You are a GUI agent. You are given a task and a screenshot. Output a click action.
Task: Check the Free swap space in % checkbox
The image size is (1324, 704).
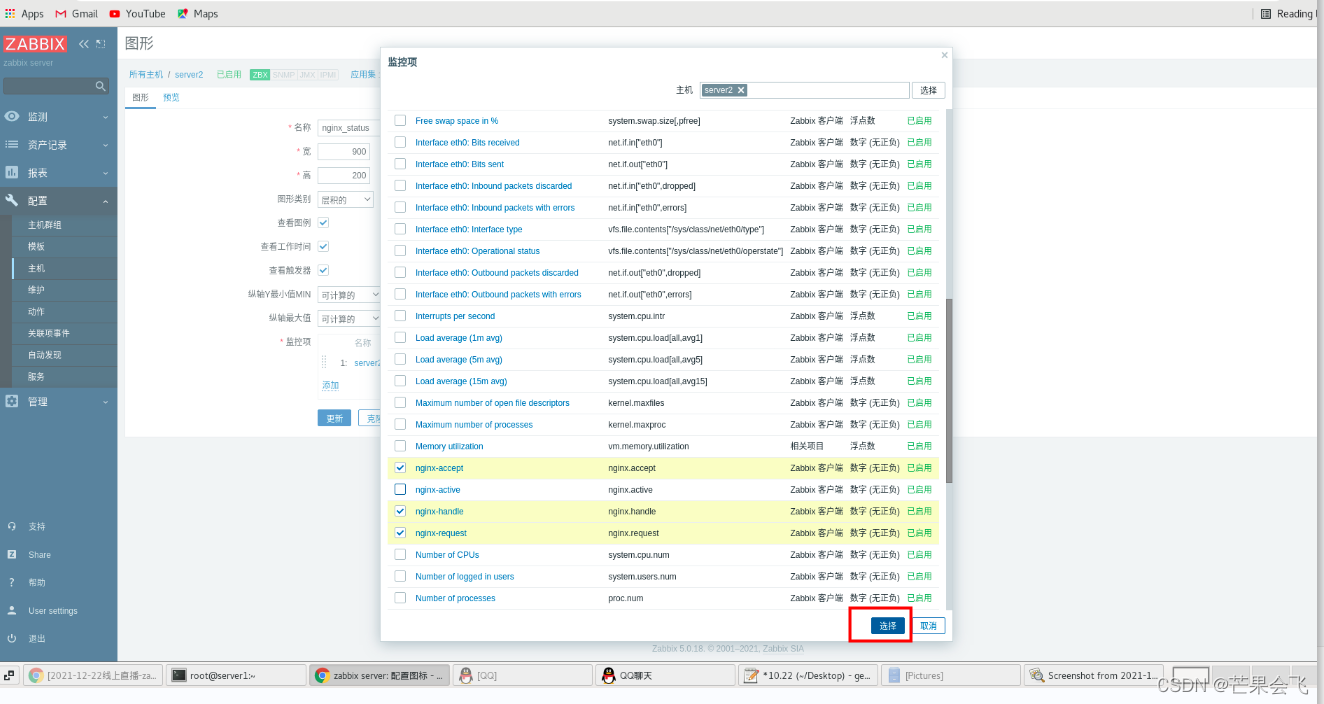pyautogui.click(x=400, y=120)
